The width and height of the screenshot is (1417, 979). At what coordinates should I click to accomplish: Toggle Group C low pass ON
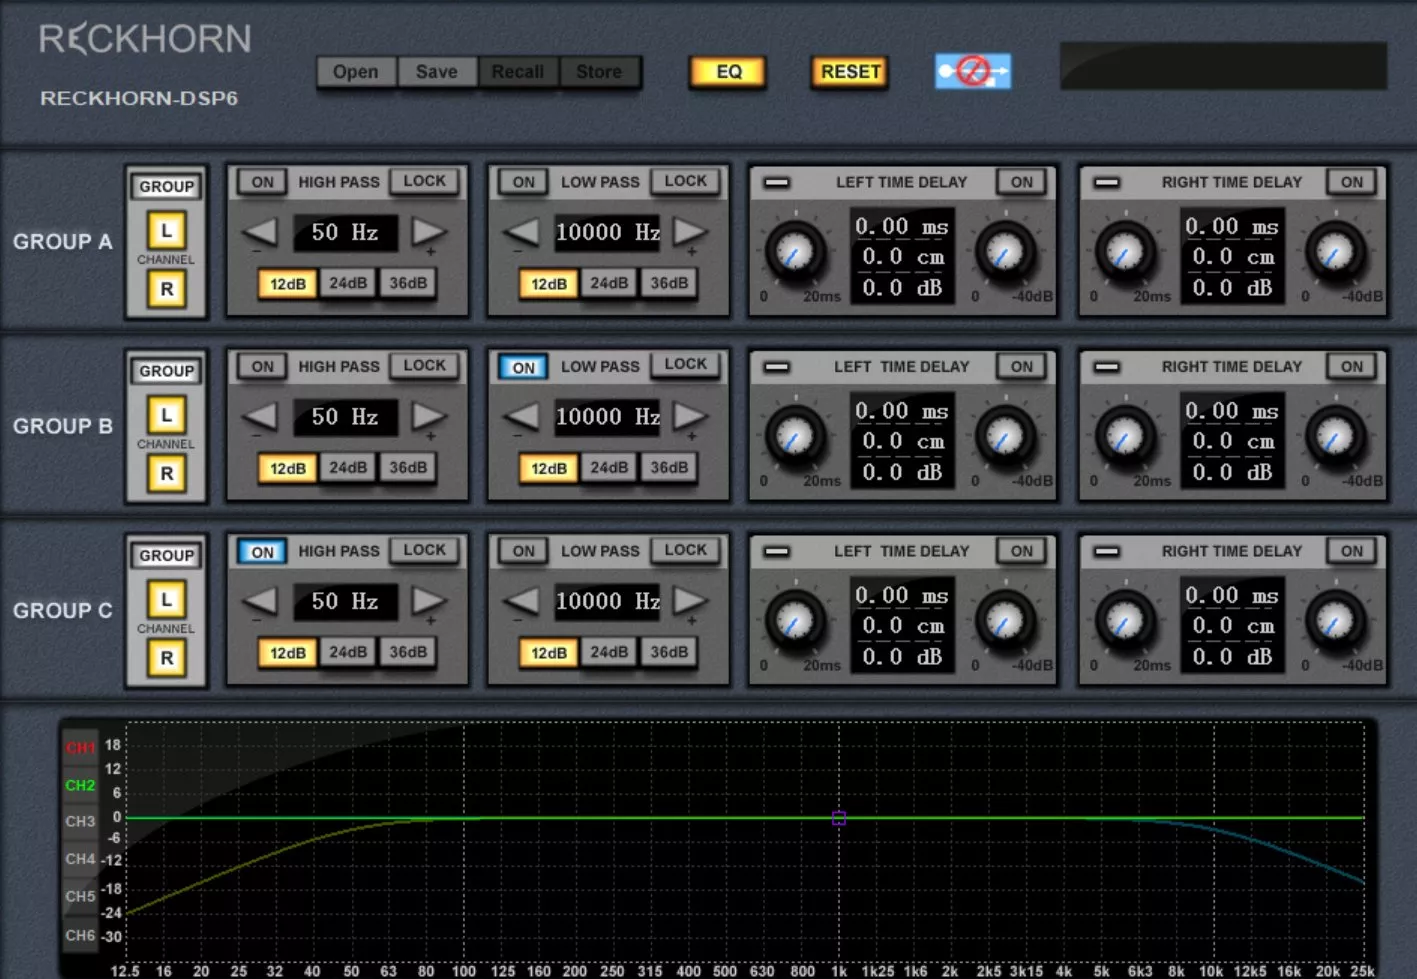524,551
